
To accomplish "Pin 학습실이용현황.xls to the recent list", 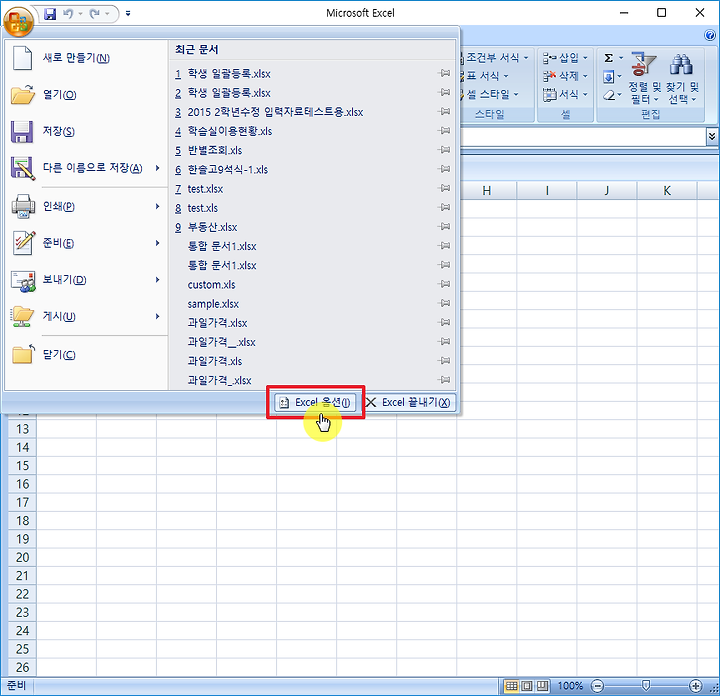I will point(444,131).
